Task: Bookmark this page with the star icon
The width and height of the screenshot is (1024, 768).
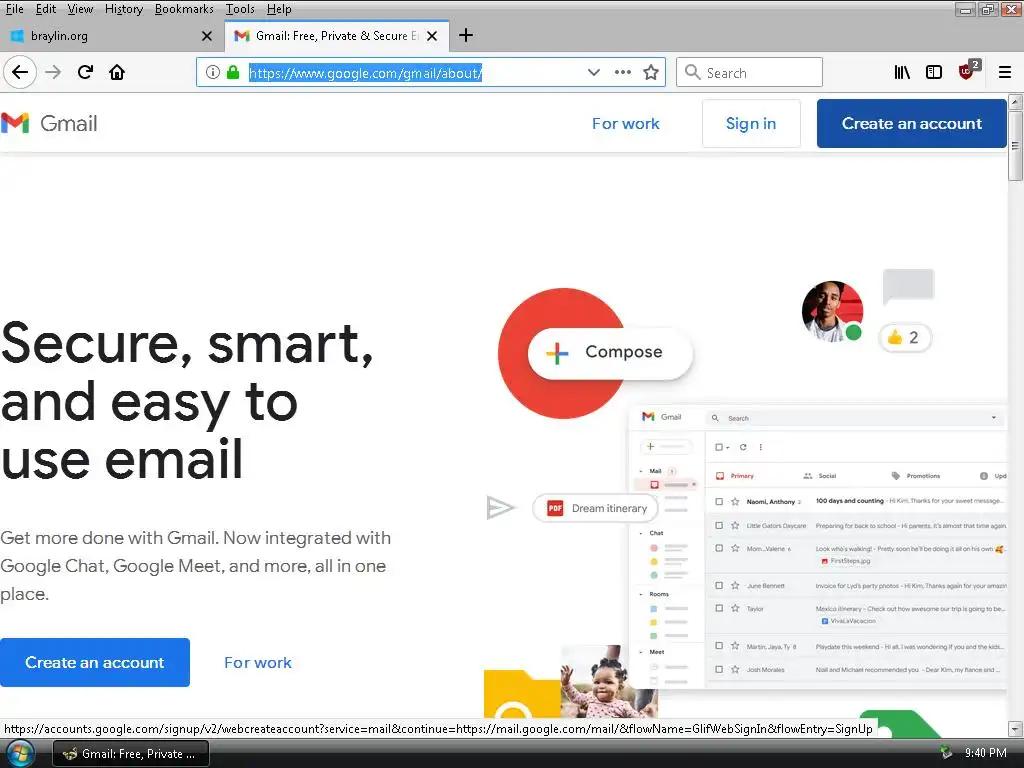Action: tap(650, 72)
